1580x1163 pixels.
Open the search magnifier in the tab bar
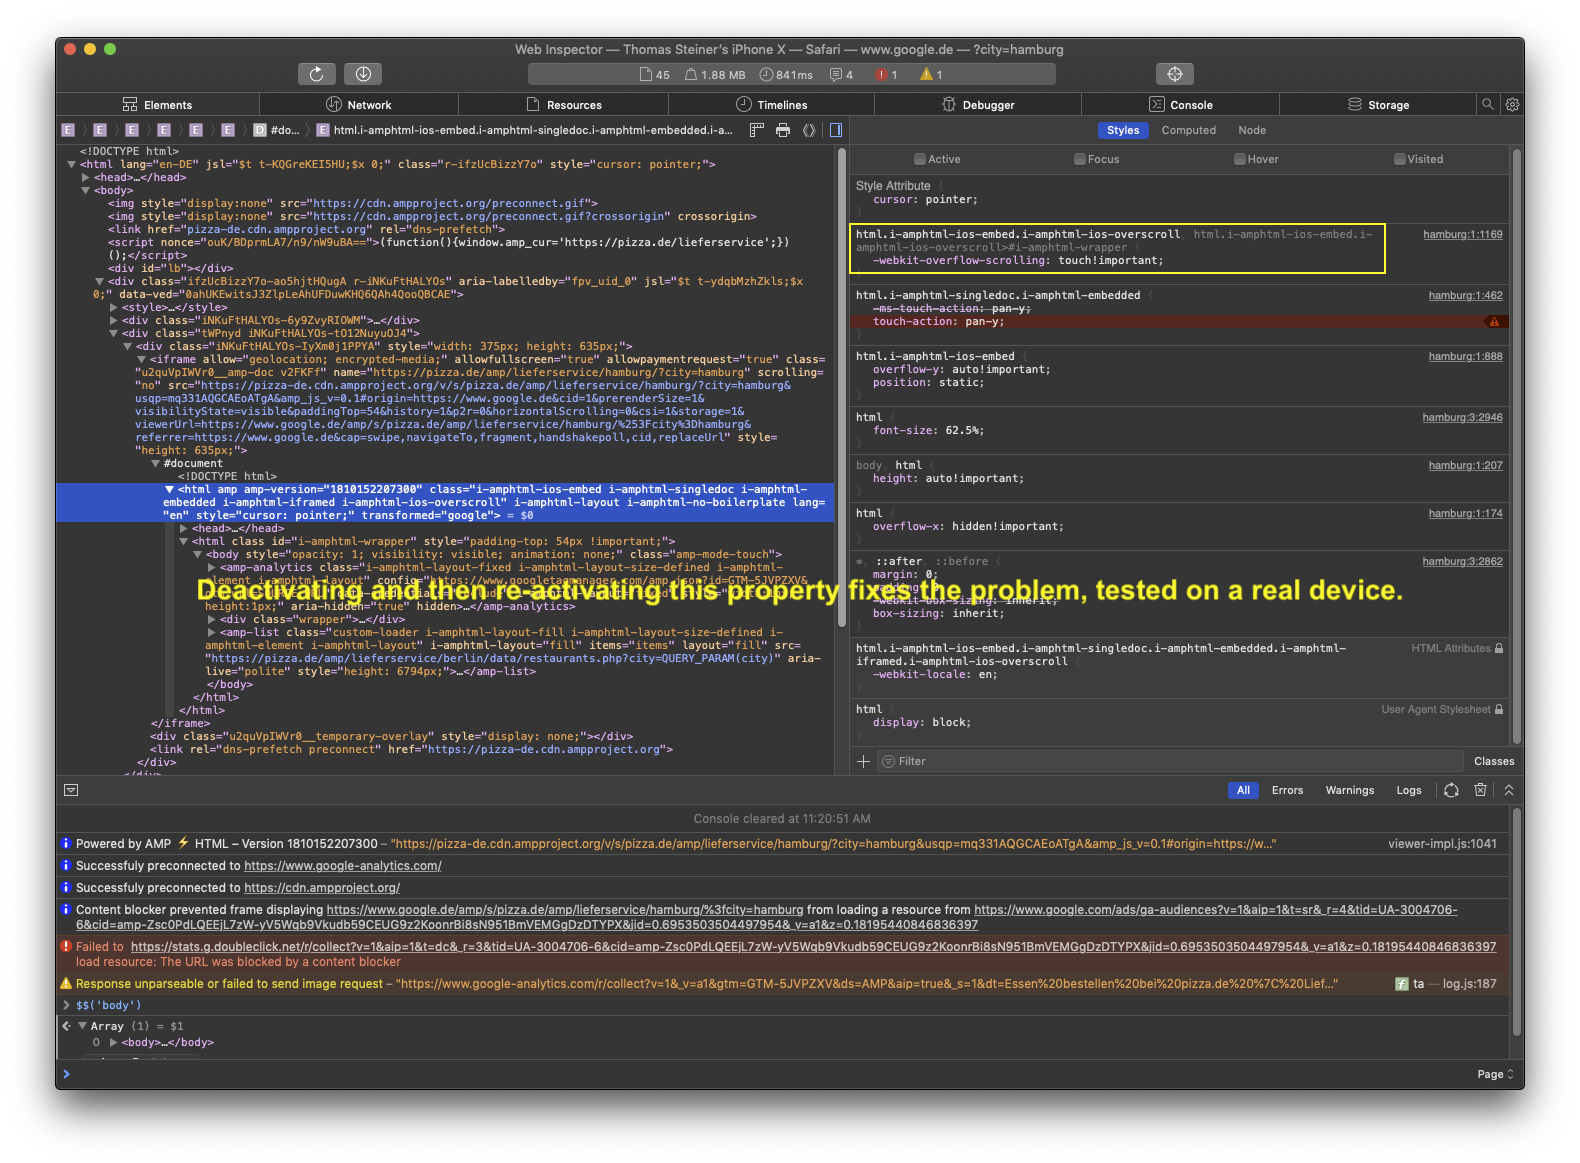1488,104
